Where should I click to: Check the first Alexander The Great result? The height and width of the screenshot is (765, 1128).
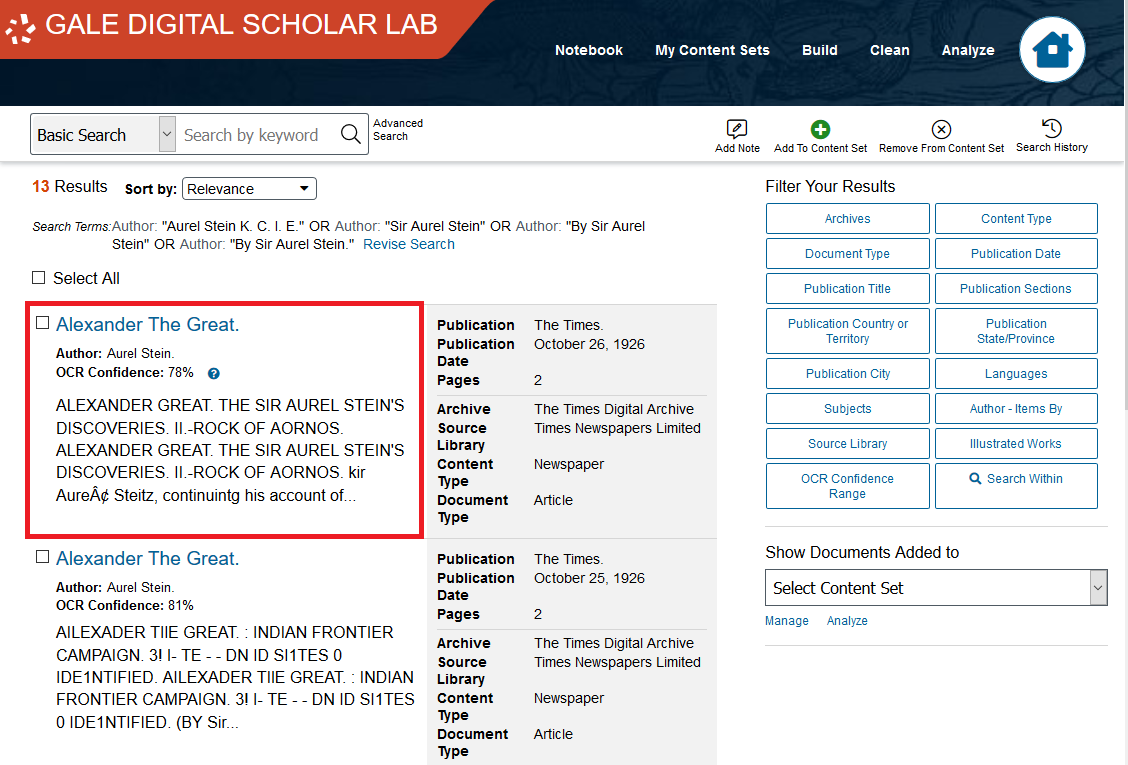pyautogui.click(x=40, y=322)
